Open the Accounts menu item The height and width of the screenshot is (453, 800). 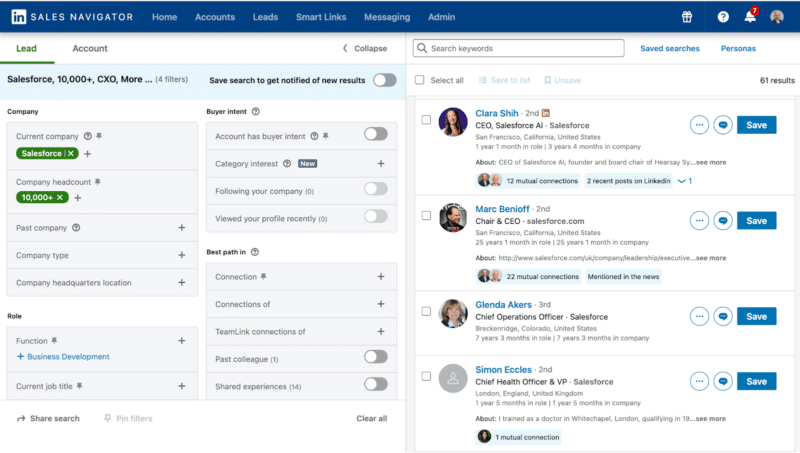pos(215,17)
